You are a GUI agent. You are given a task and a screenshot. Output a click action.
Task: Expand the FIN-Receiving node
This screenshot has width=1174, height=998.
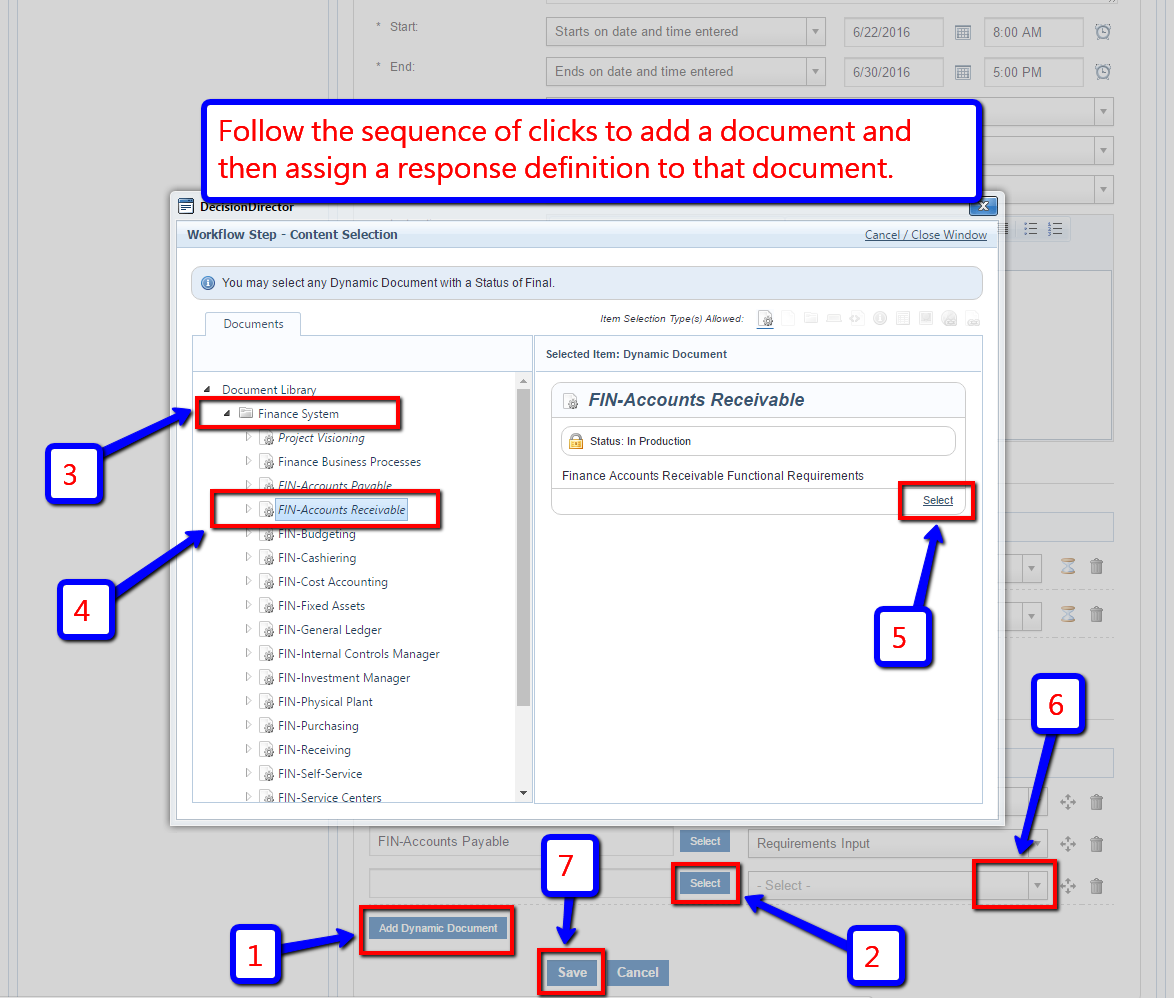248,749
